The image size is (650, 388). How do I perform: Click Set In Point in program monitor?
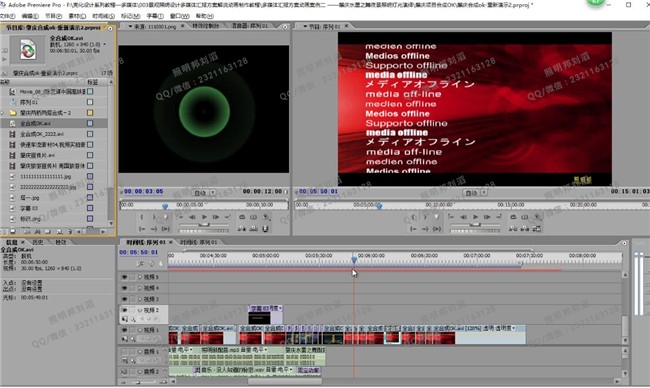point(413,217)
